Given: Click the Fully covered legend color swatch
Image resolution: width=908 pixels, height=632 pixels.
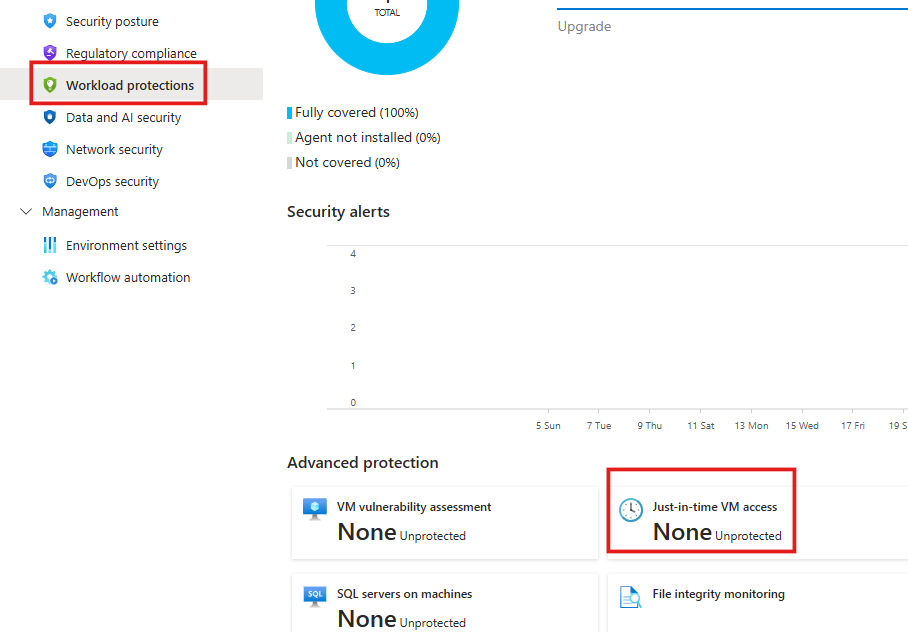Looking at the screenshot, I should (290, 113).
